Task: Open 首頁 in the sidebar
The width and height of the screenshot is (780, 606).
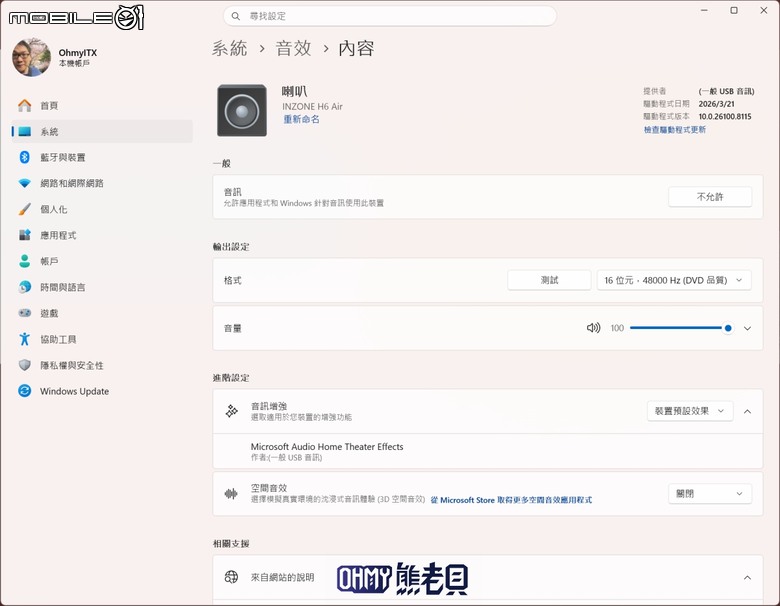Action: [102, 105]
